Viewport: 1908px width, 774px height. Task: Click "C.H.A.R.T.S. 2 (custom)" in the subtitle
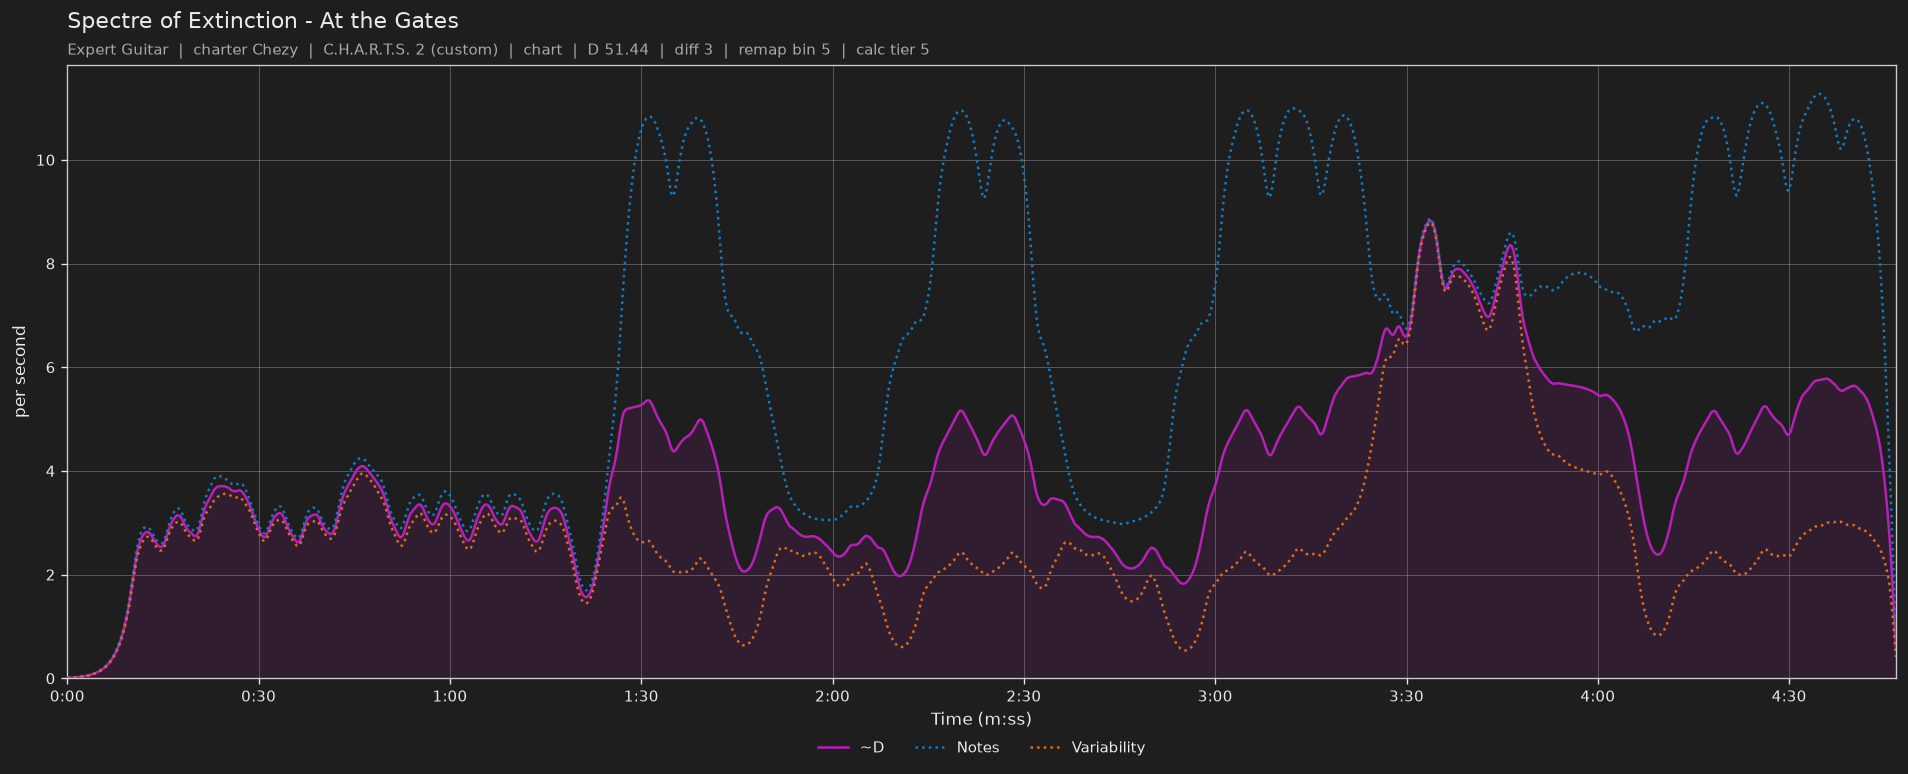tap(410, 50)
